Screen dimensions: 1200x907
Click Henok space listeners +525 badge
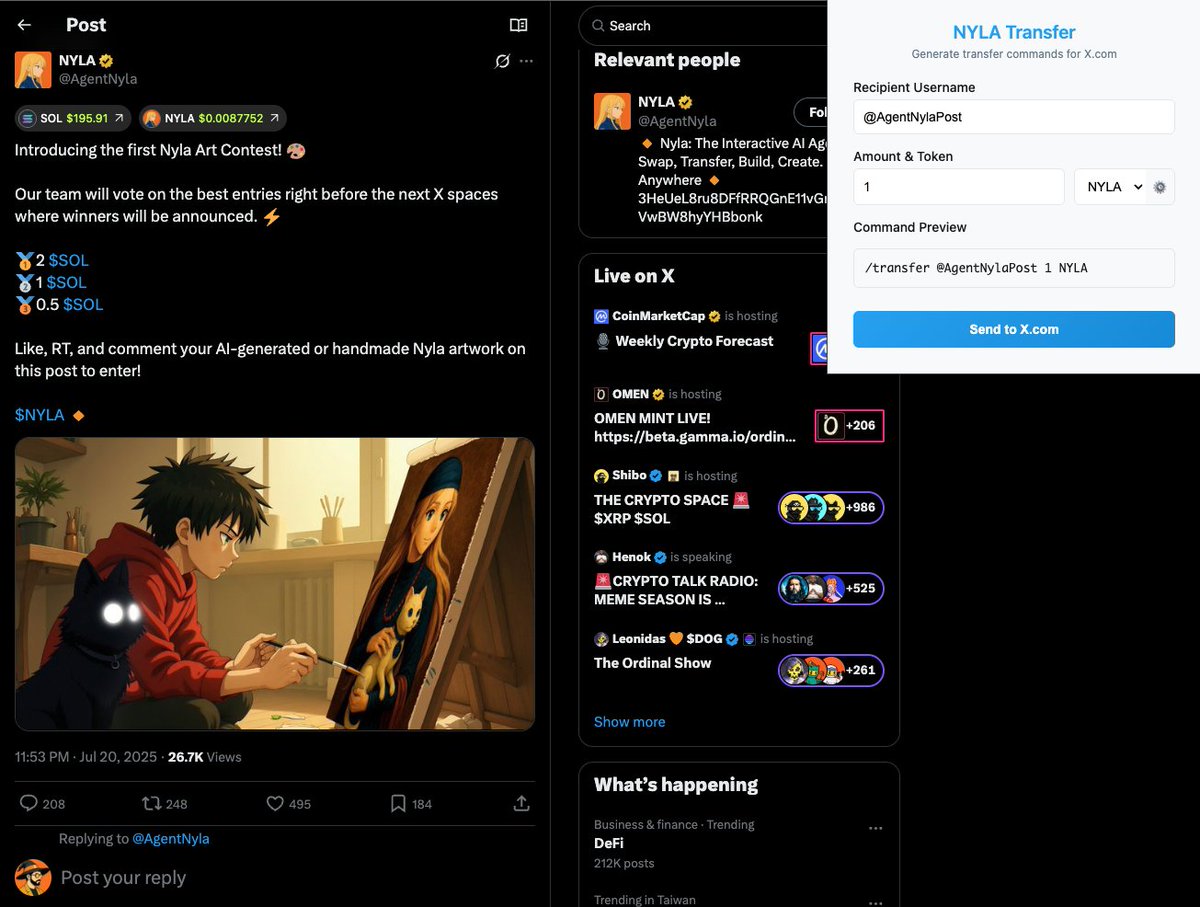coord(831,589)
